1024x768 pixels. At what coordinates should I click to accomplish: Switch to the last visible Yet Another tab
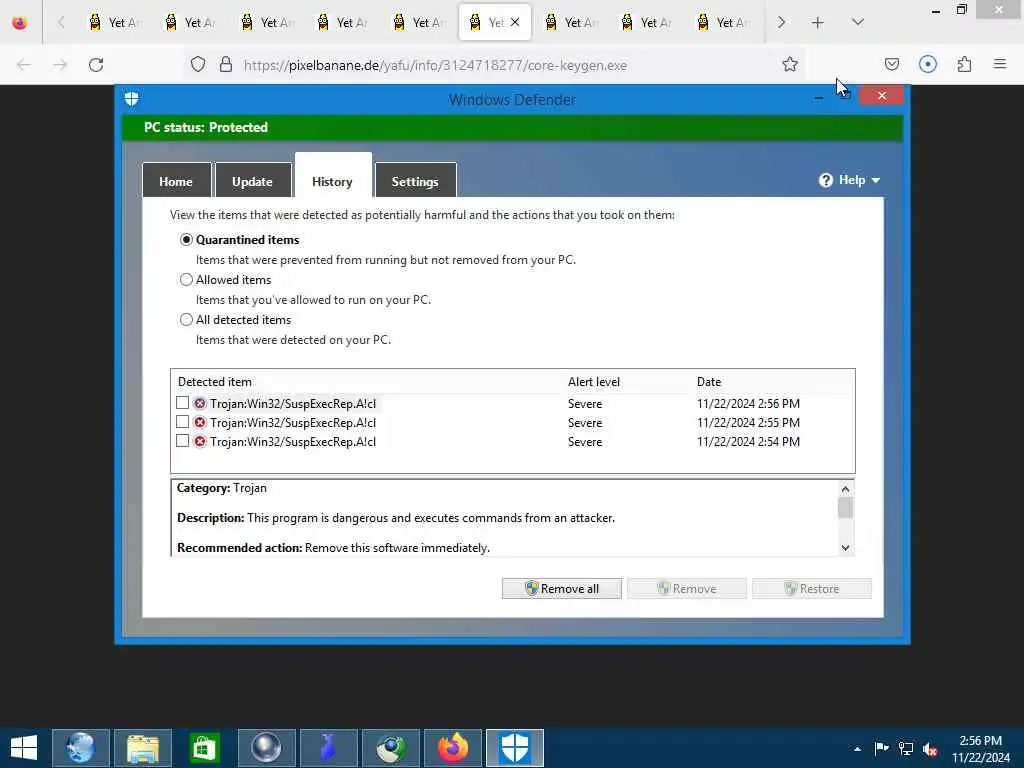pyautogui.click(x=724, y=23)
